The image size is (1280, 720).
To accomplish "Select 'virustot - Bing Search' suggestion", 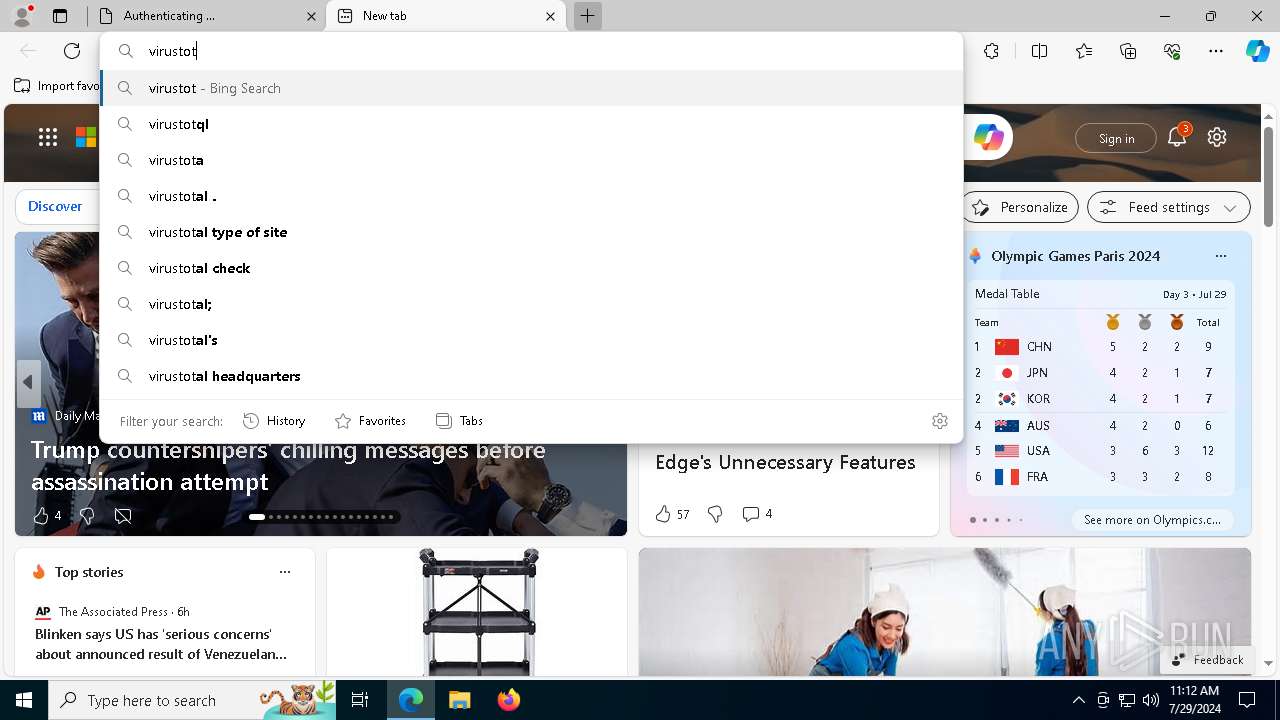I will coord(531,88).
